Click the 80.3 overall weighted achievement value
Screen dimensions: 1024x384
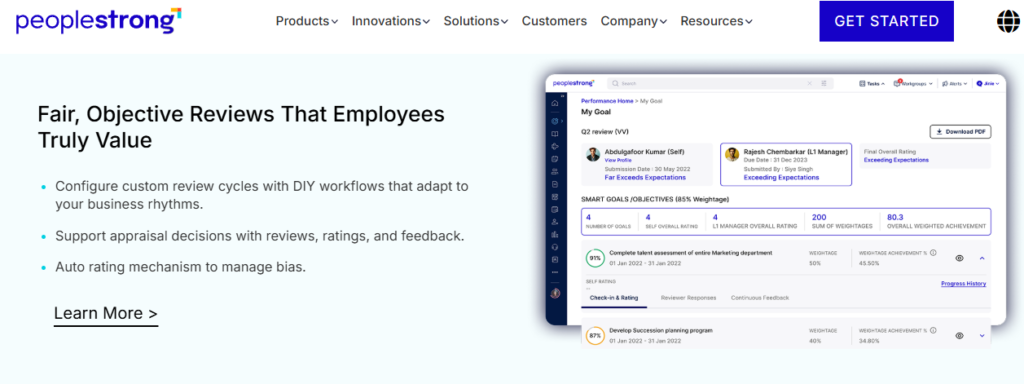coord(895,217)
